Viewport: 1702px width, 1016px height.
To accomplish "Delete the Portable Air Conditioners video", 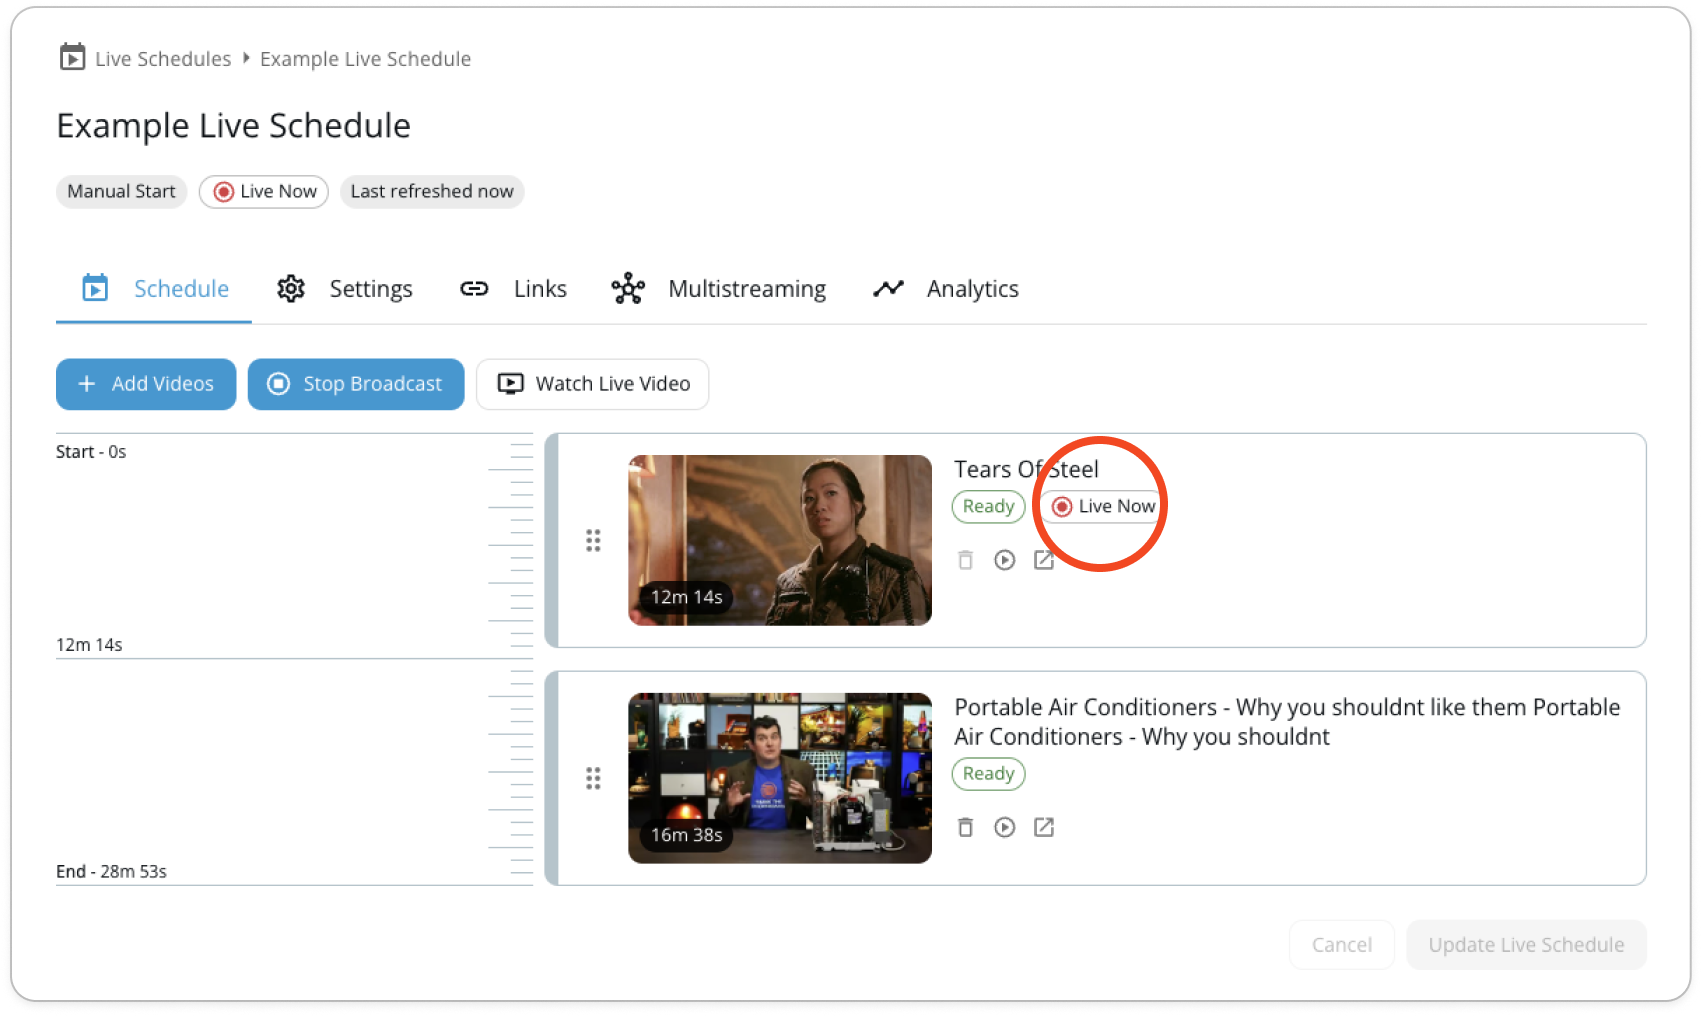I will point(965,827).
